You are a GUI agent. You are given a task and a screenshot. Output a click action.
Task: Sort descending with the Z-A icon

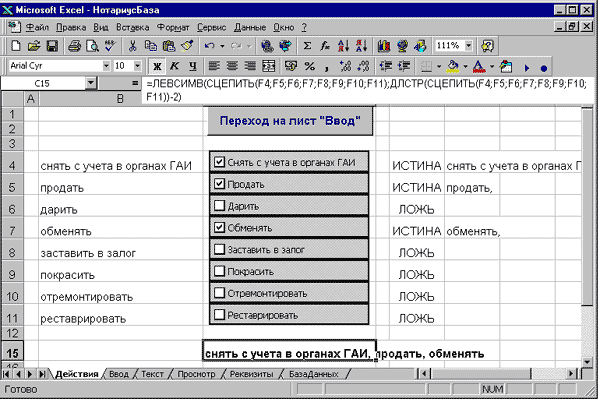[362, 46]
